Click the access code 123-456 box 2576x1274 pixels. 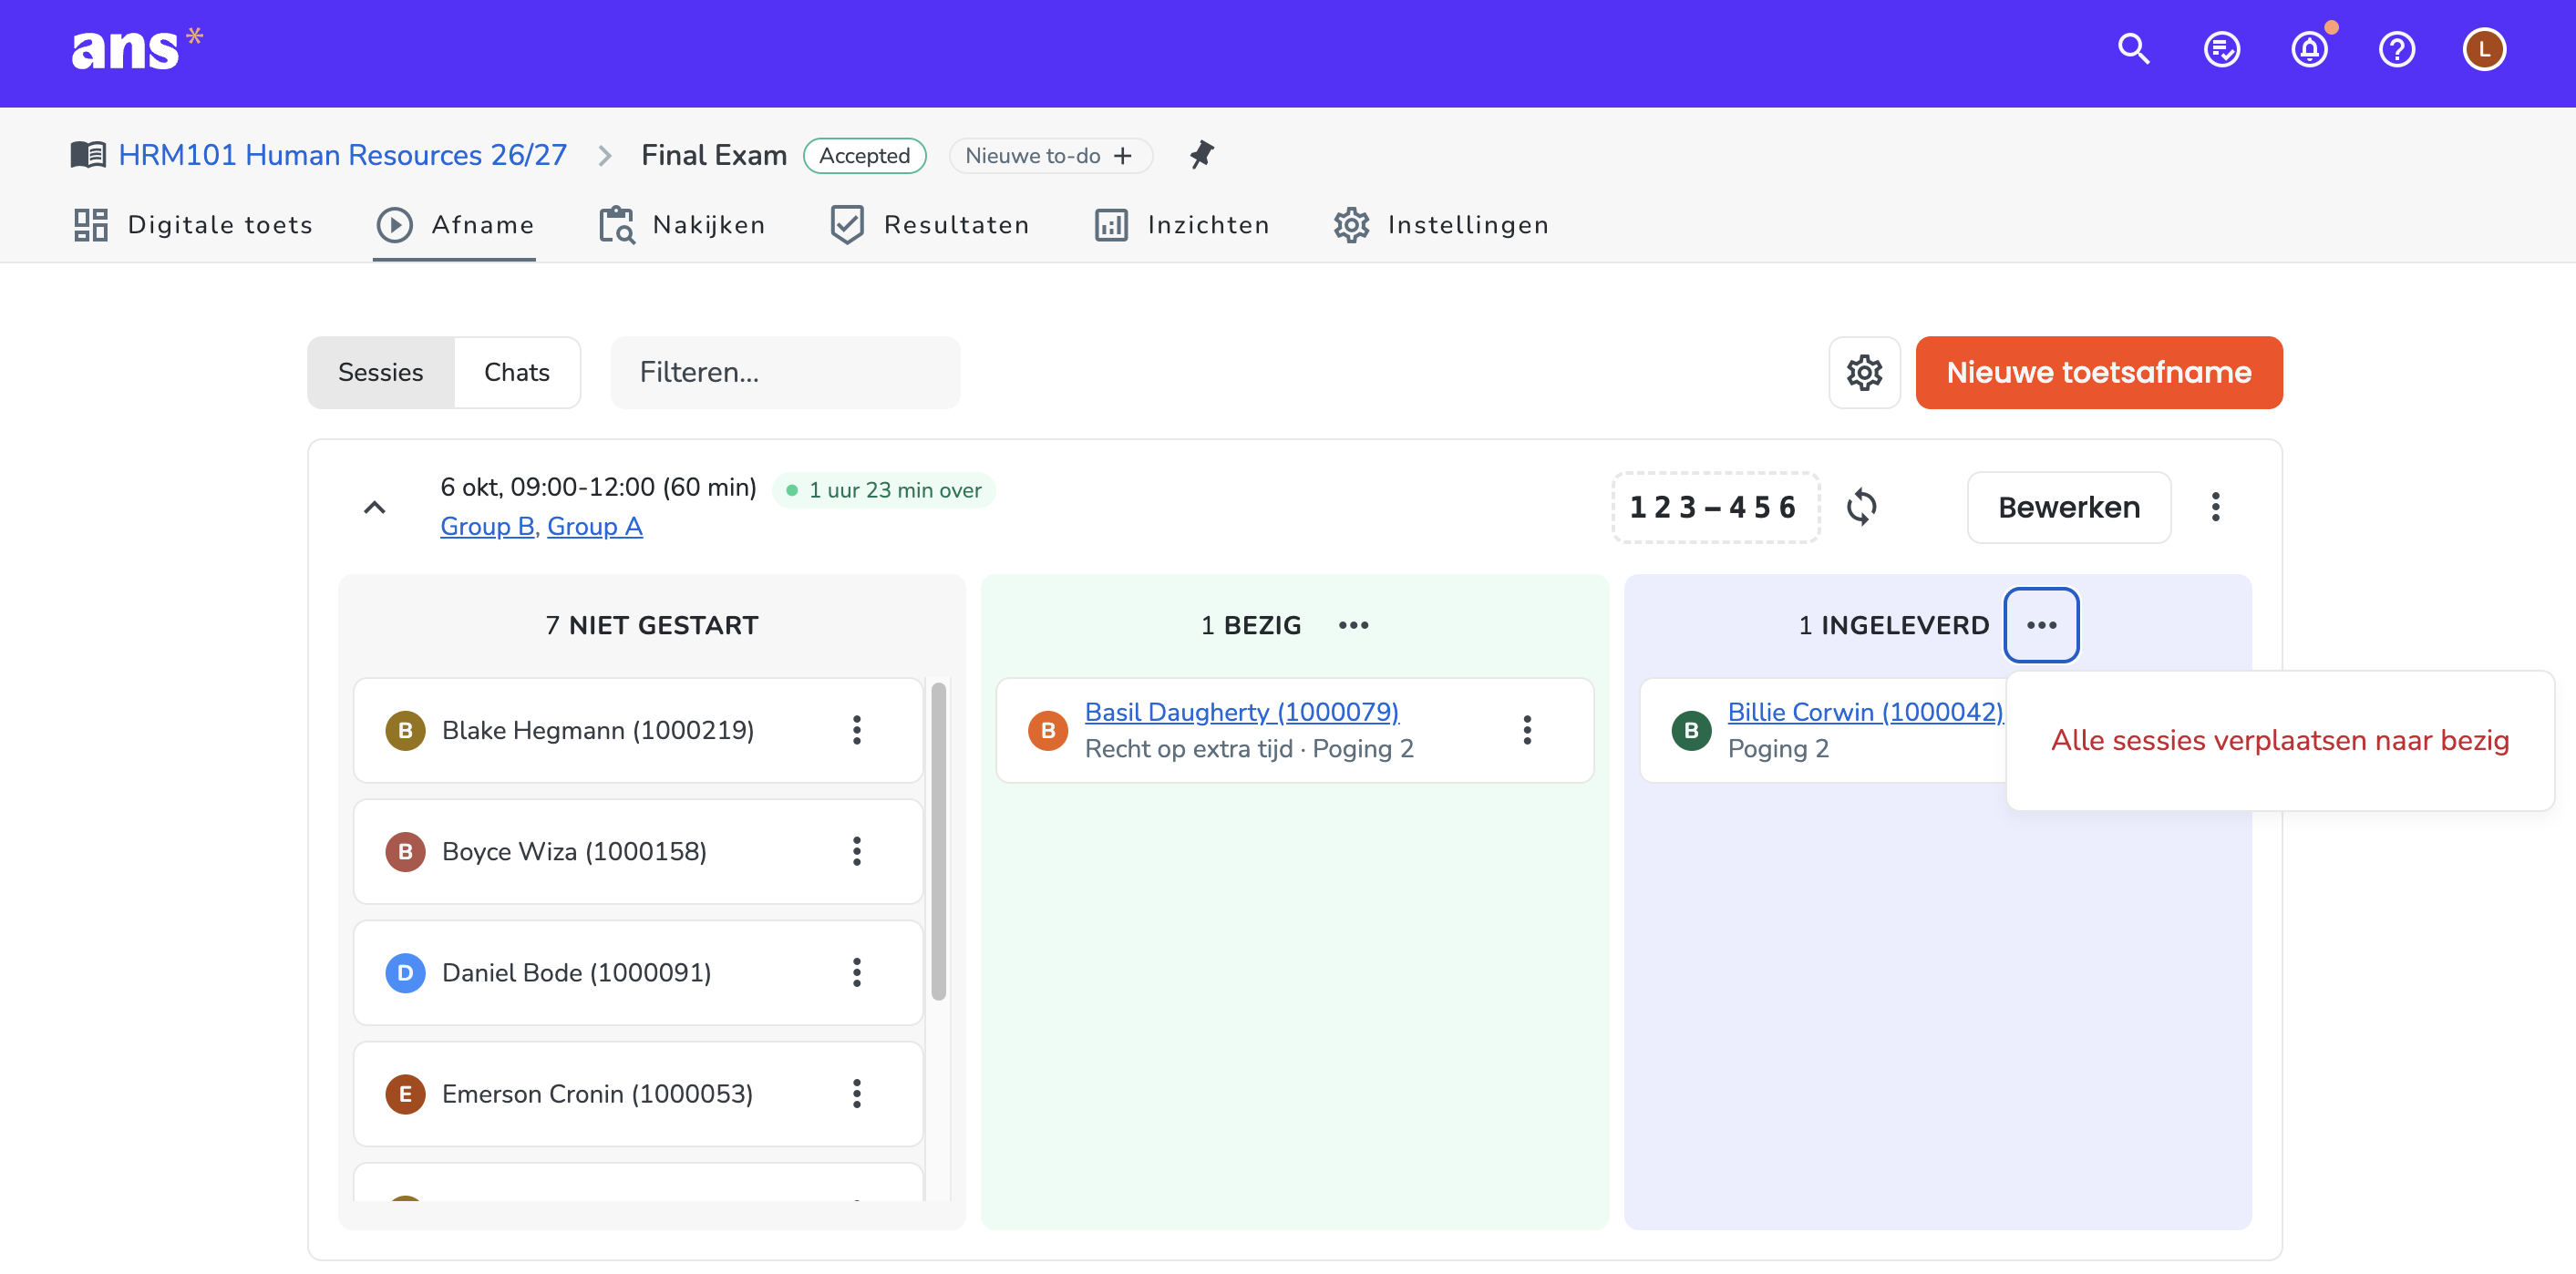pos(1715,507)
